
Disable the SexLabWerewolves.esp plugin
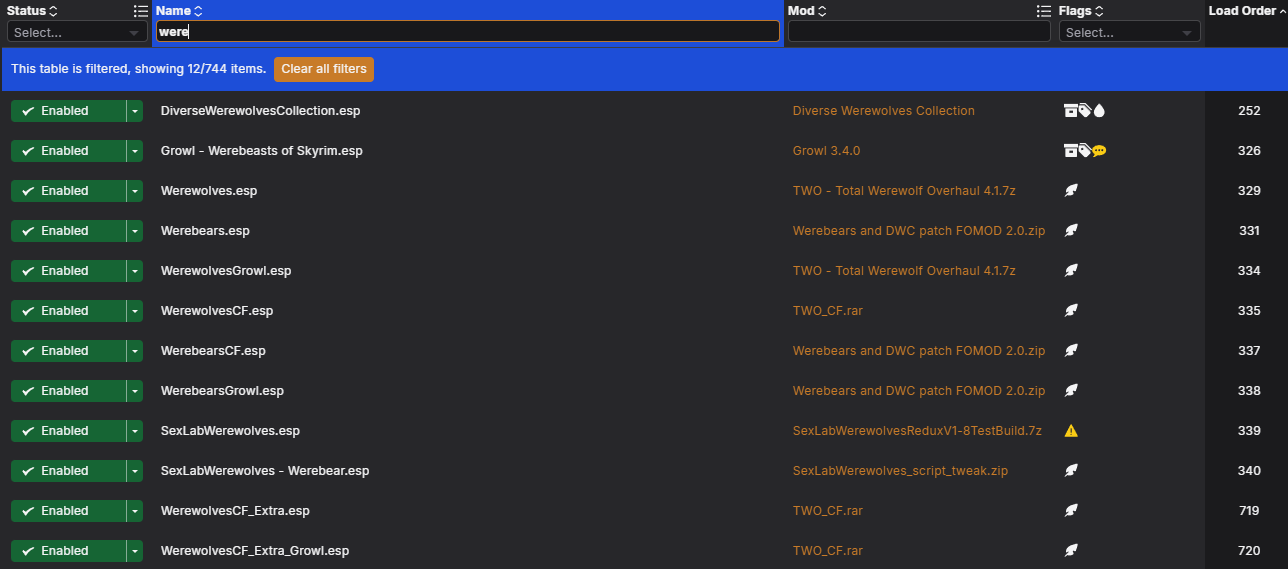(68, 431)
